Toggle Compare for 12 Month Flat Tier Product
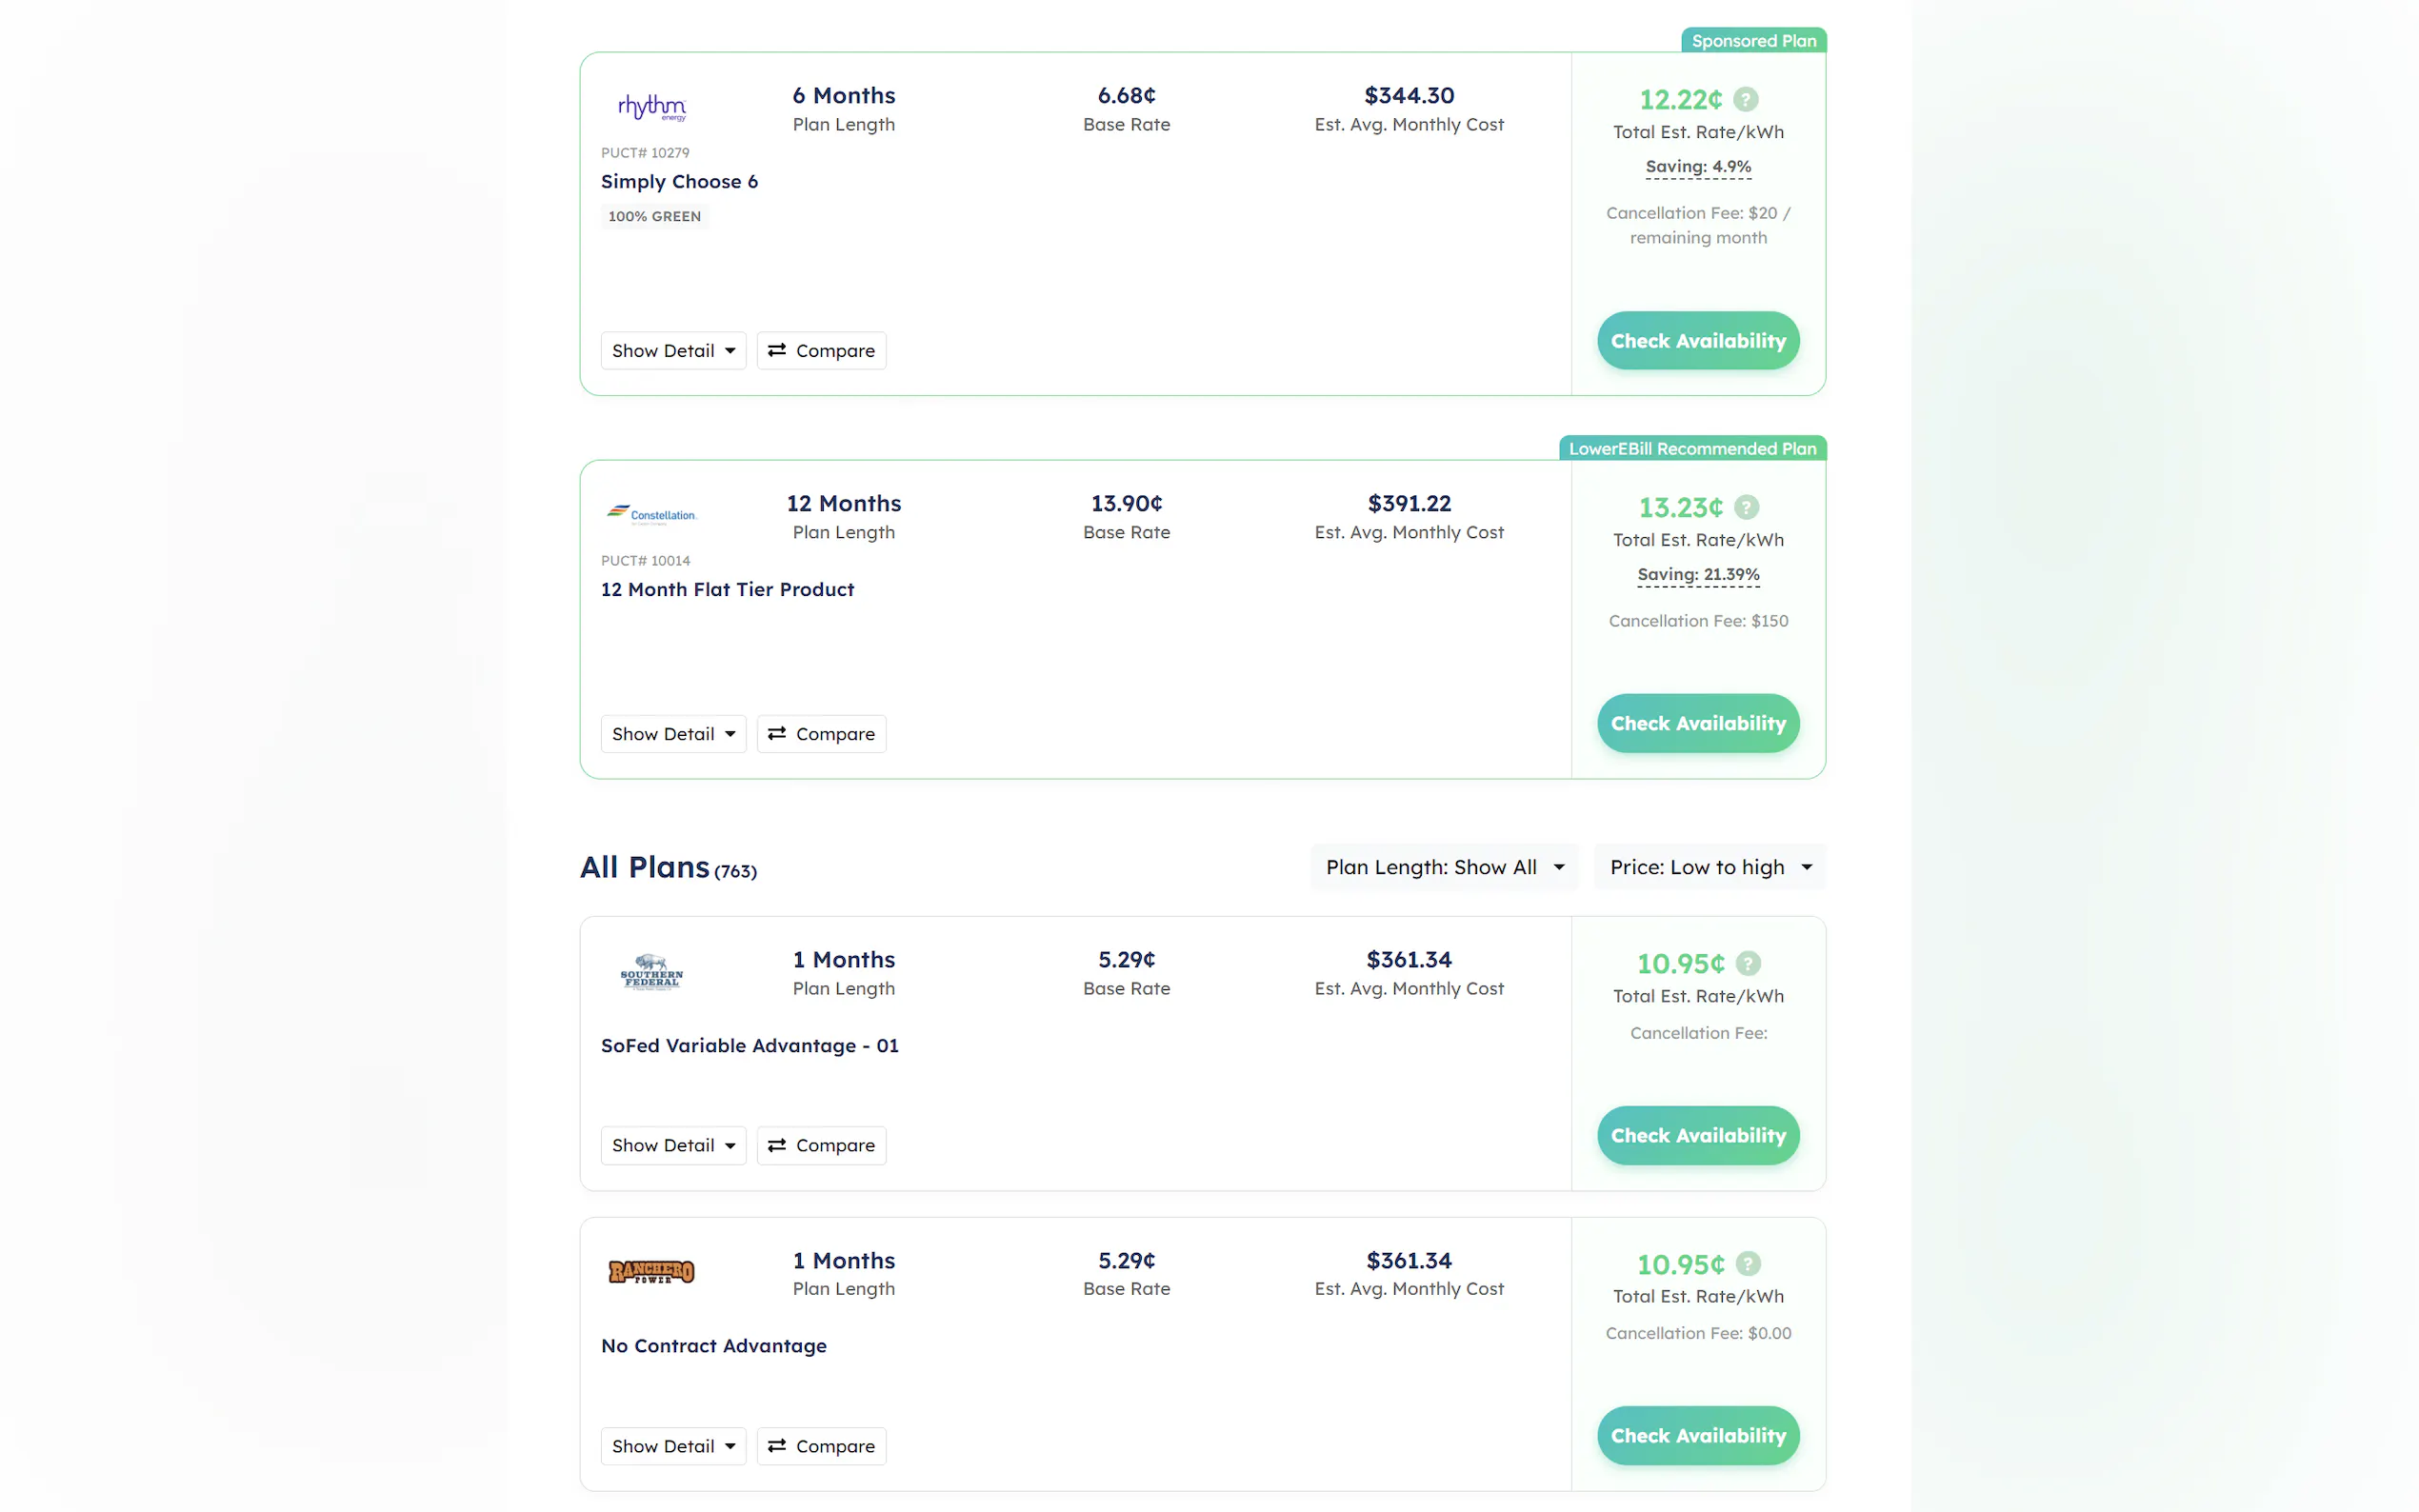 [821, 734]
